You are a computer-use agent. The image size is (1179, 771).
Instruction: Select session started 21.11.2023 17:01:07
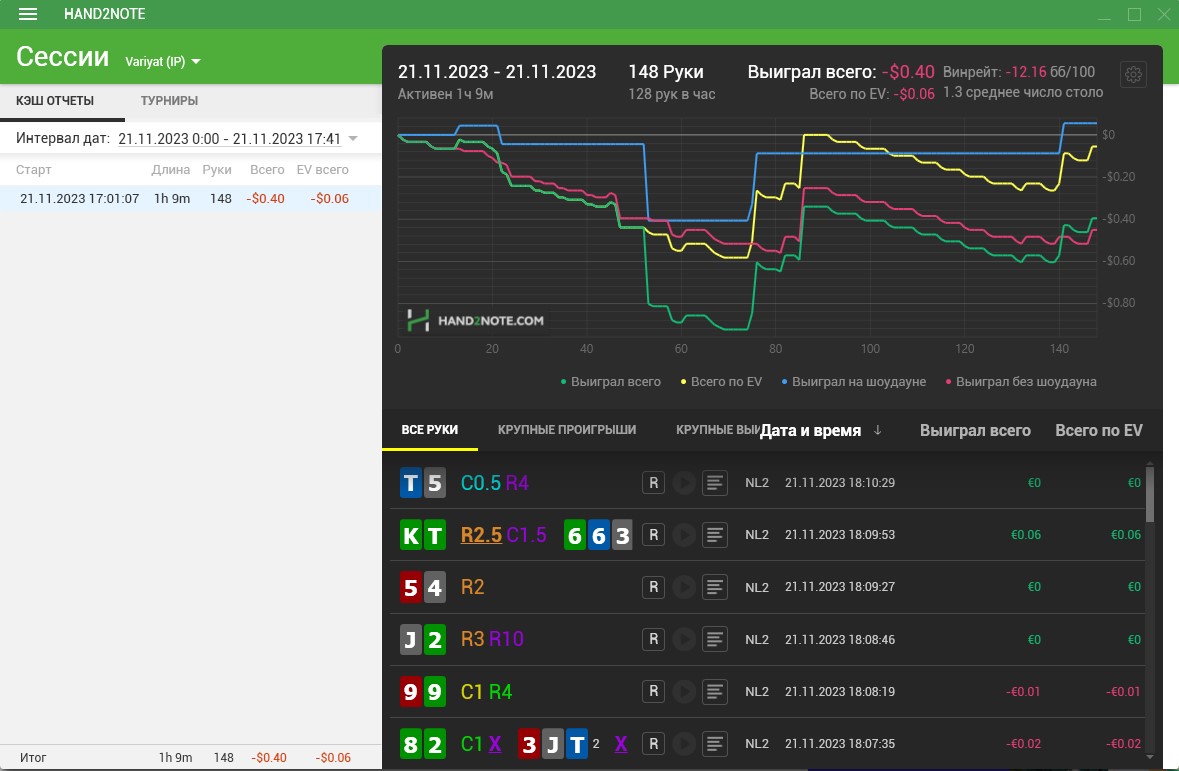pyautogui.click(x=190, y=199)
